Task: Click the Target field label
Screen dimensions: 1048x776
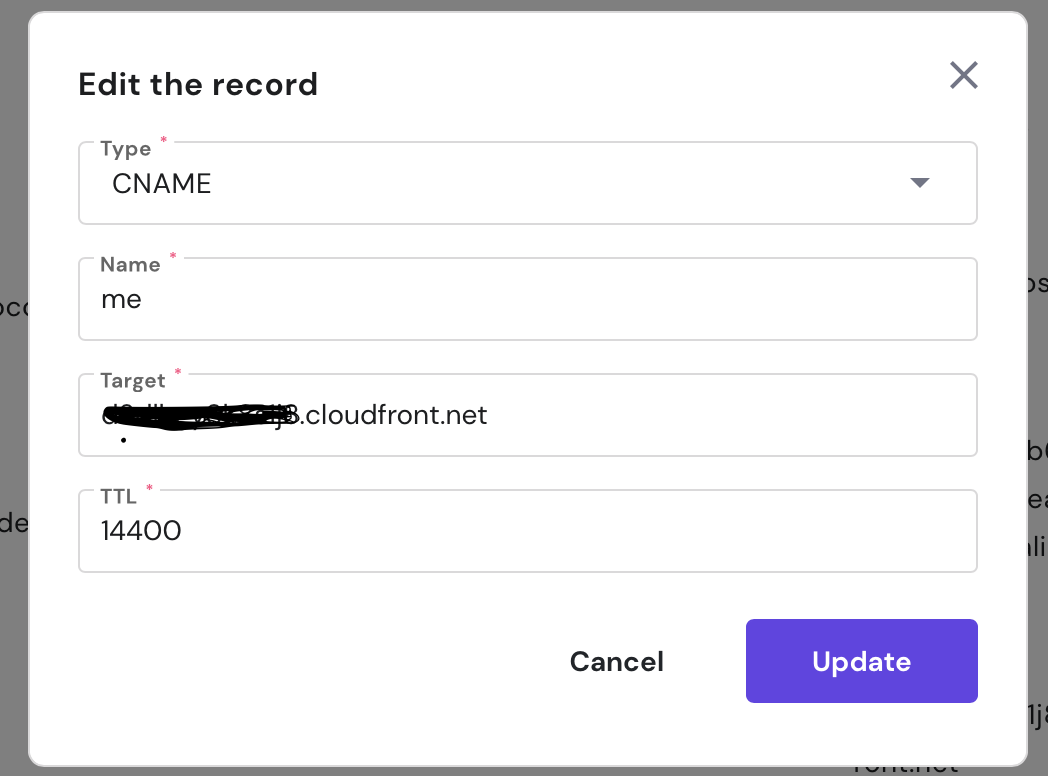Action: pyautogui.click(x=133, y=381)
